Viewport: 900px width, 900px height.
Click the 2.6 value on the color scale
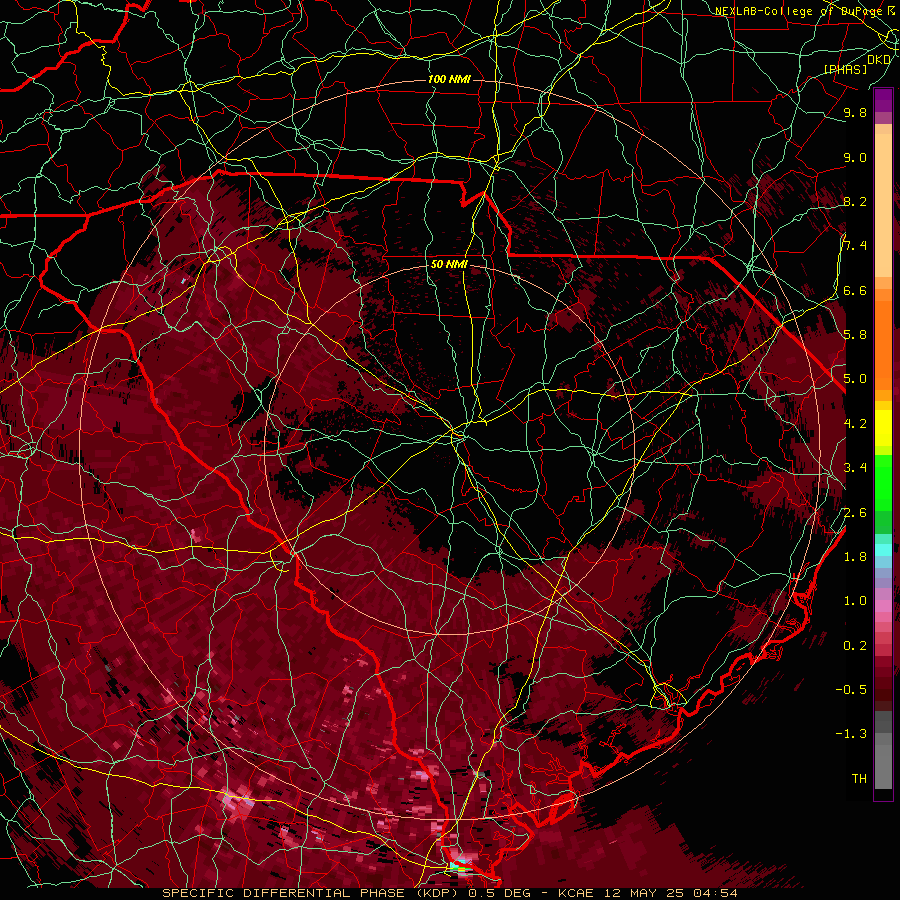(x=855, y=513)
